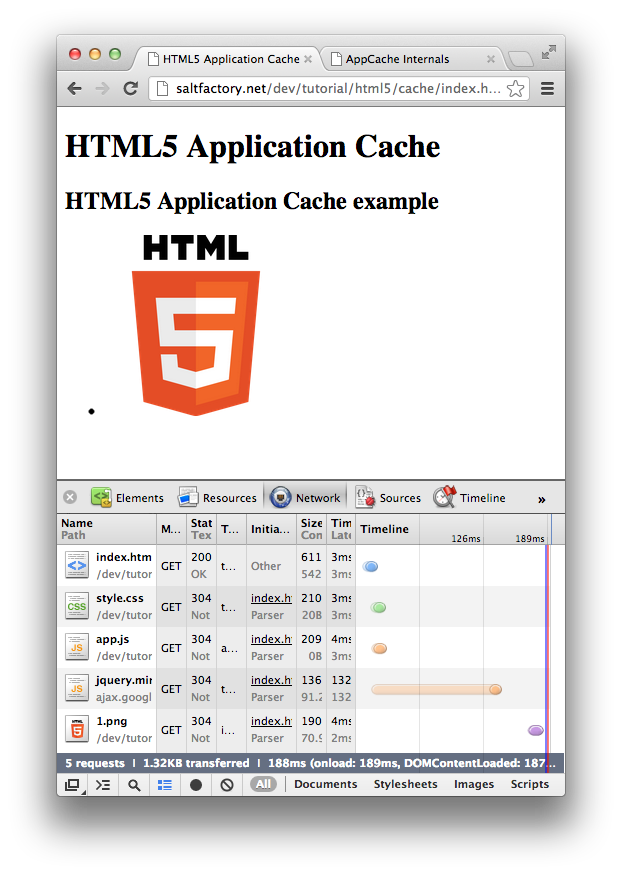Screen dimensions: 622x875
Task: Sort by Status column header
Action: click(201, 528)
